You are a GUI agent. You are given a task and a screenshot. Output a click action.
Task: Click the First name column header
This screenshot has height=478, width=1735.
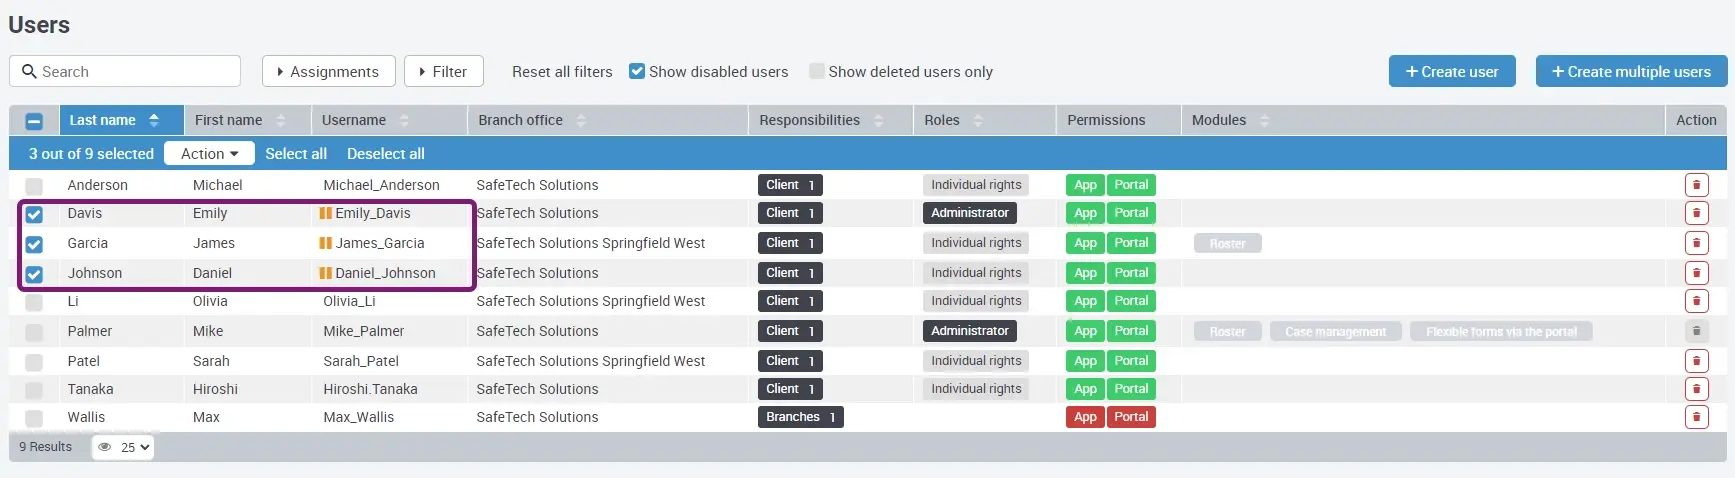coord(229,120)
